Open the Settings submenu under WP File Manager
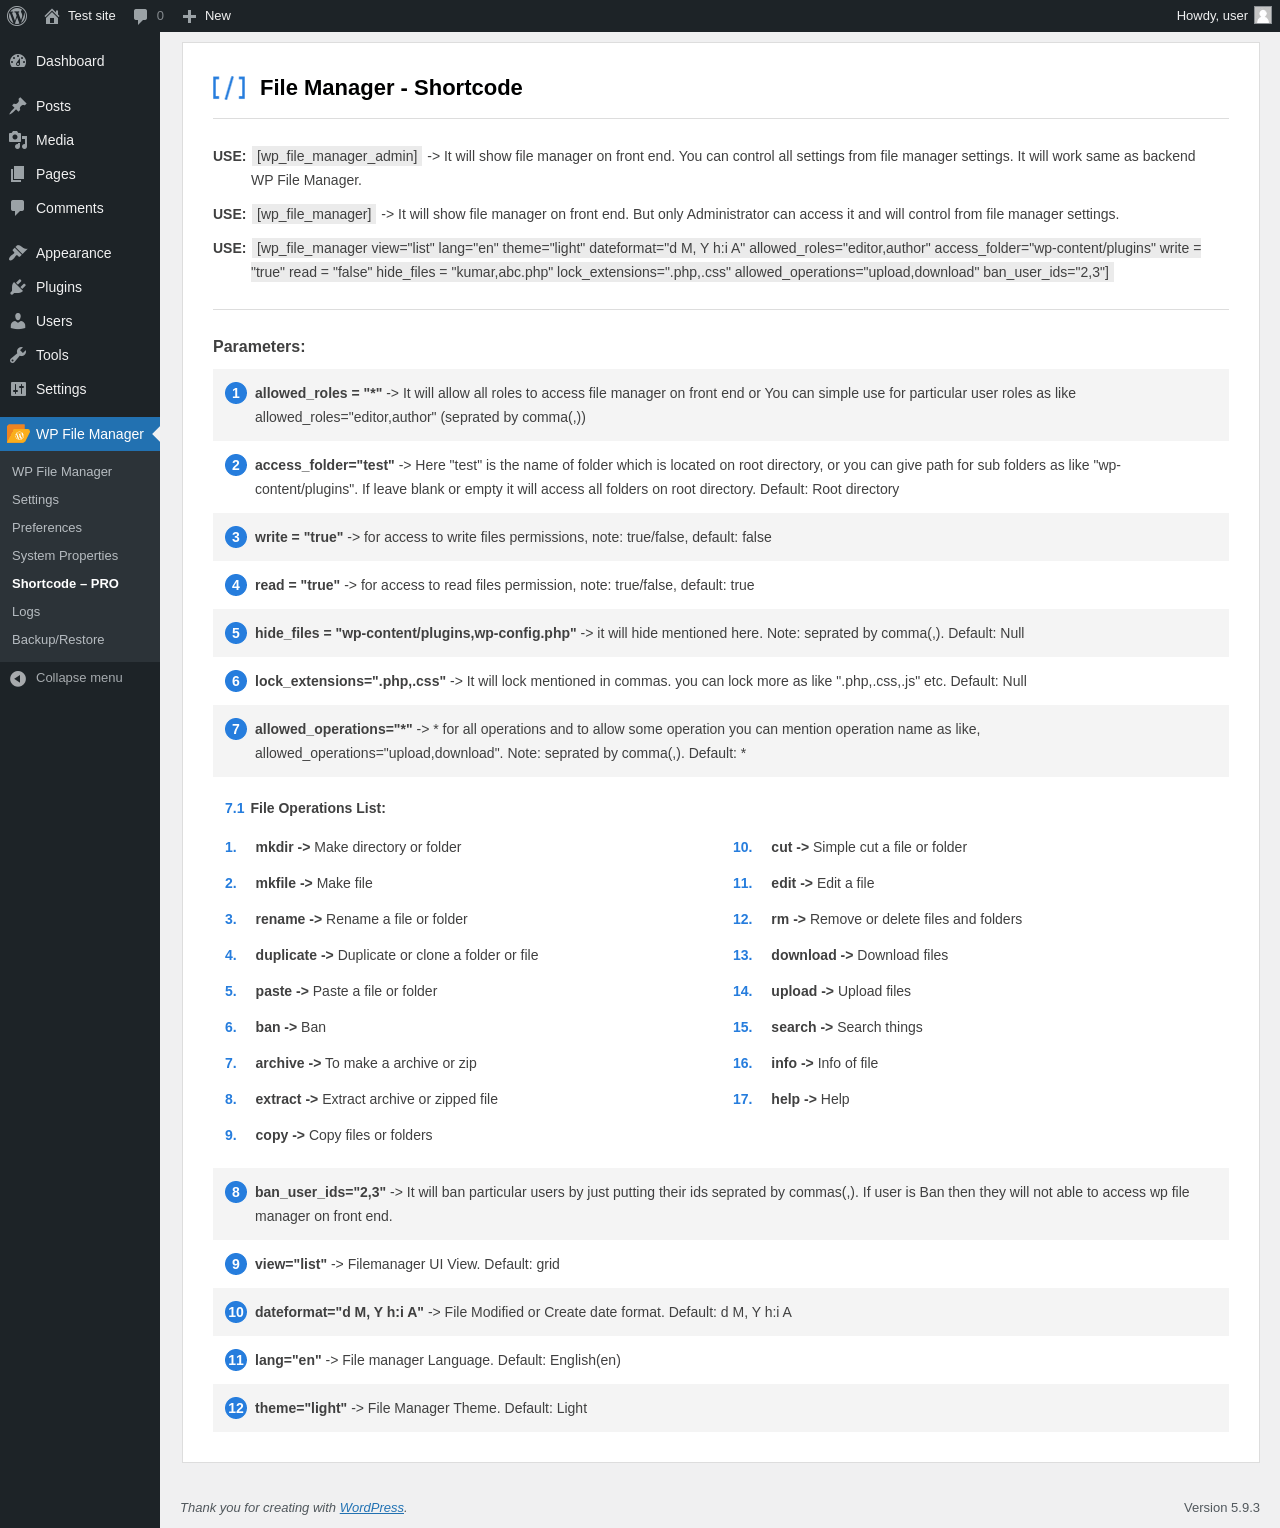 (35, 500)
